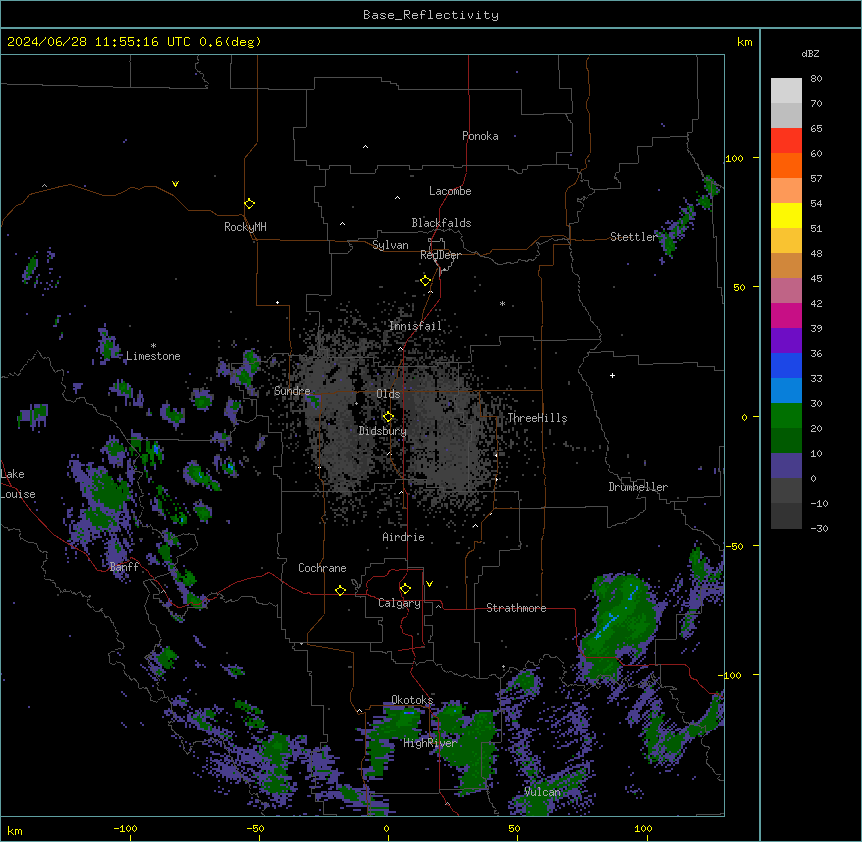Click the Drumheller label
This screenshot has width=862, height=842.
[x=638, y=487]
